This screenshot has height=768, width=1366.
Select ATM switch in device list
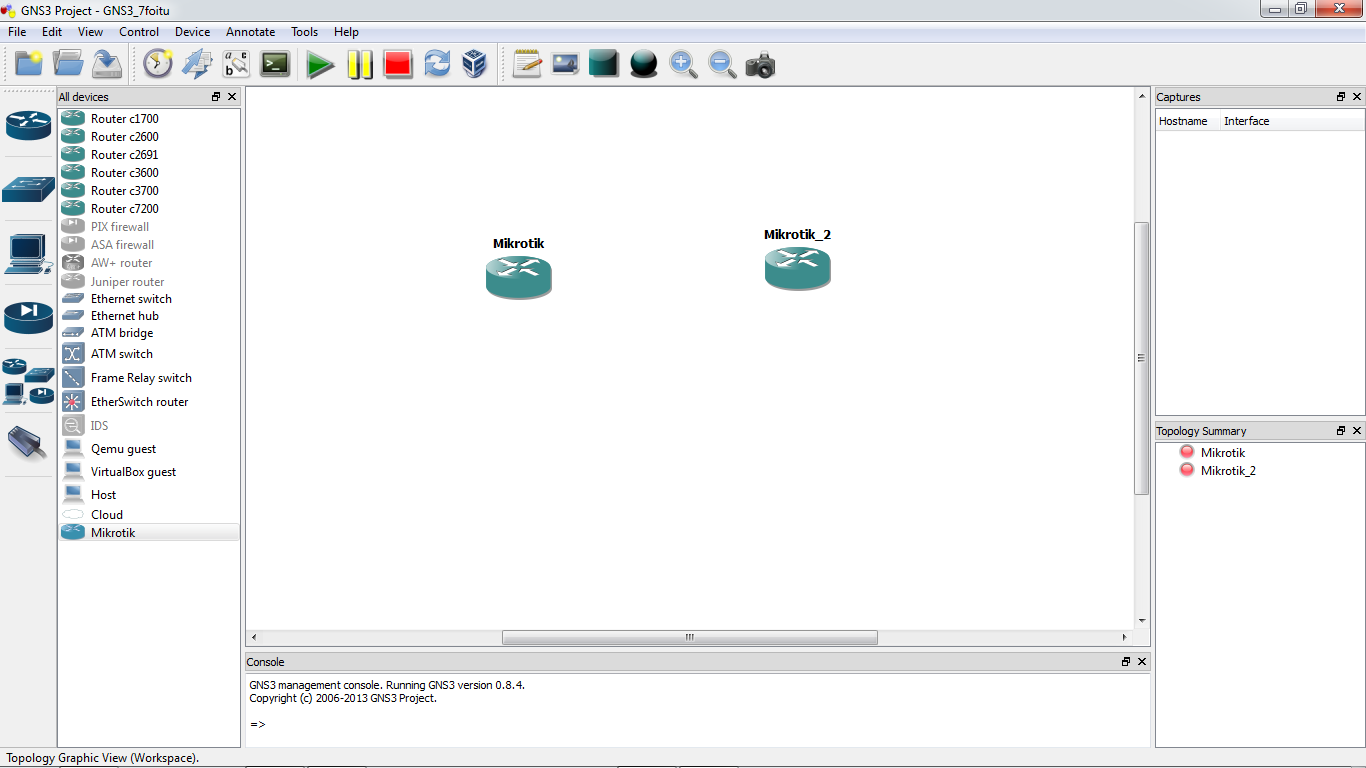pyautogui.click(x=149, y=354)
